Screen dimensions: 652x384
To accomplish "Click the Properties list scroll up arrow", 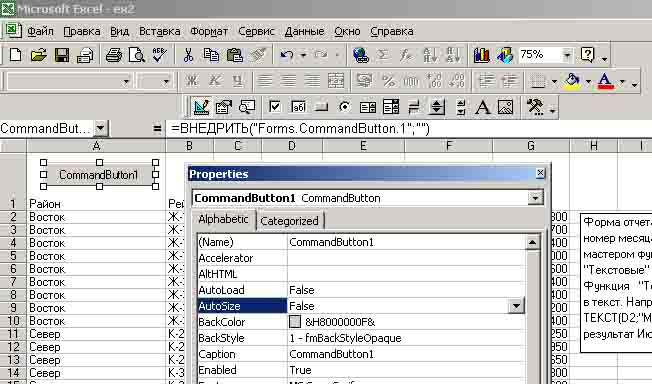I will 533,242.
